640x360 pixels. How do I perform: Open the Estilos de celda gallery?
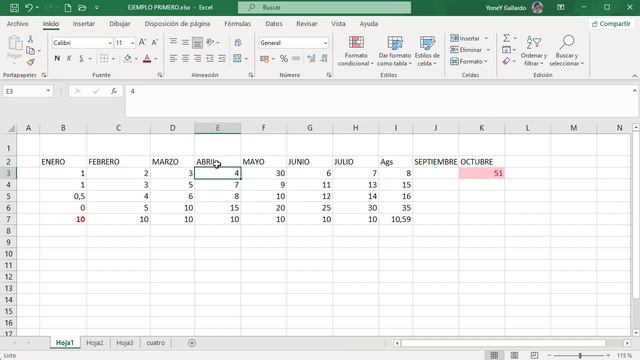(427, 51)
